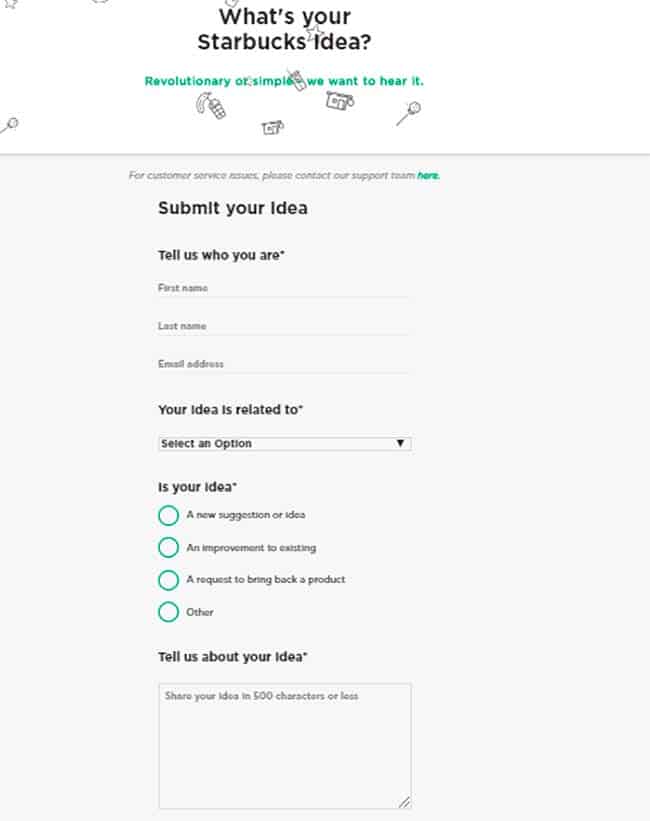Click the lollipop doodle icon in header
This screenshot has height=821, width=650.
pos(409,114)
